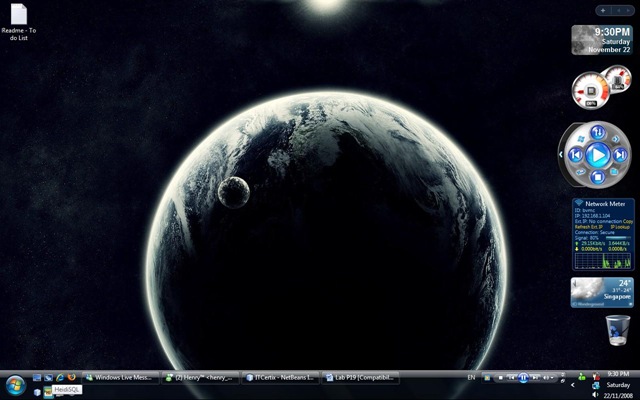This screenshot has width=640, height=400.
Task: Open volume dropdown in taskbar media toolbar
Action: tap(552, 378)
